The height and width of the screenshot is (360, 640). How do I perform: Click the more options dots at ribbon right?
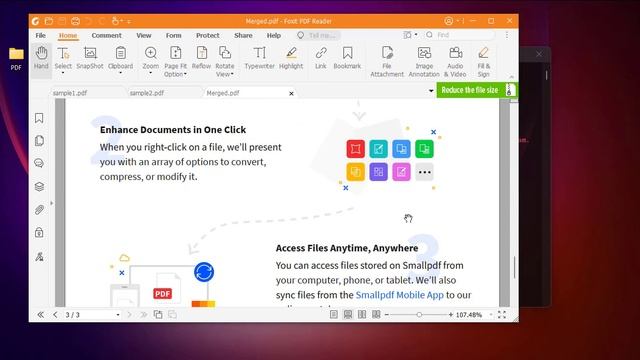[507, 35]
